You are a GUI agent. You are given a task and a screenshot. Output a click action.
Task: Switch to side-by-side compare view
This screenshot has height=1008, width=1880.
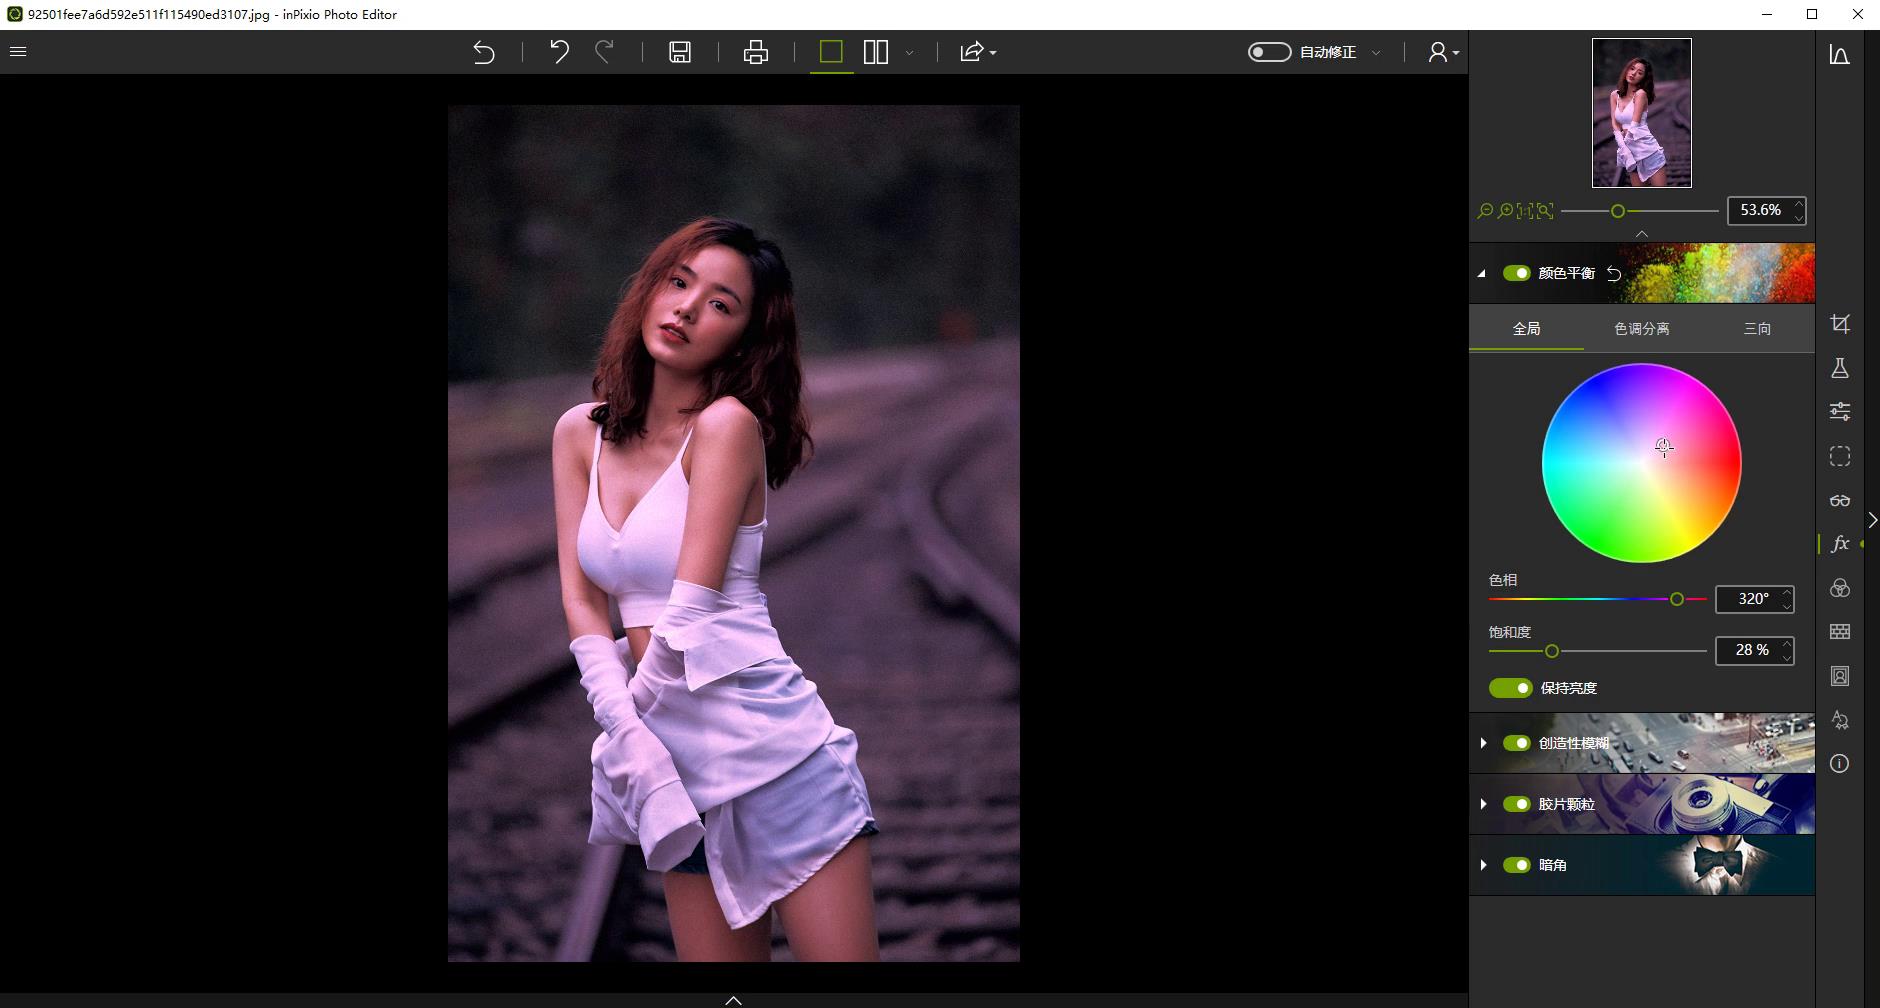pos(876,52)
